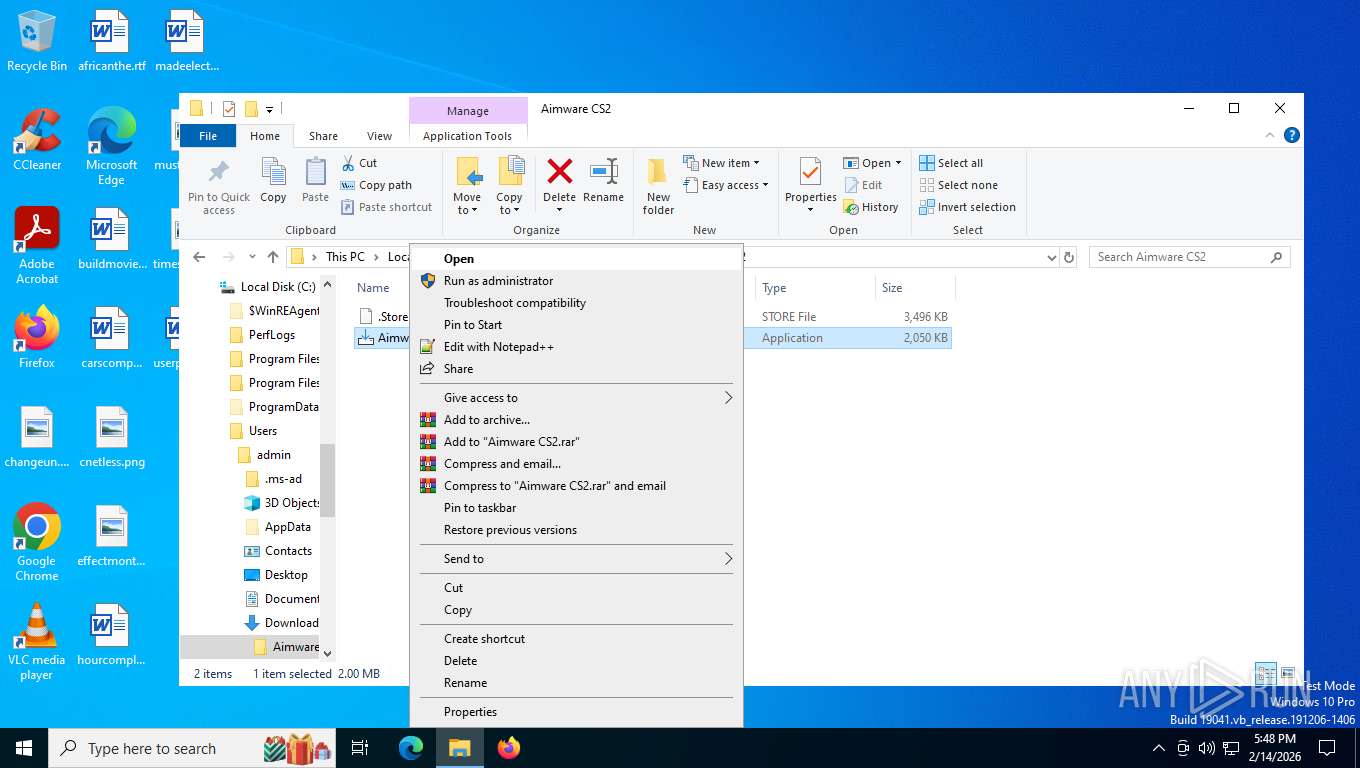This screenshot has width=1360, height=768.
Task: Open VLC media player desktop shortcut
Action: click(x=37, y=641)
